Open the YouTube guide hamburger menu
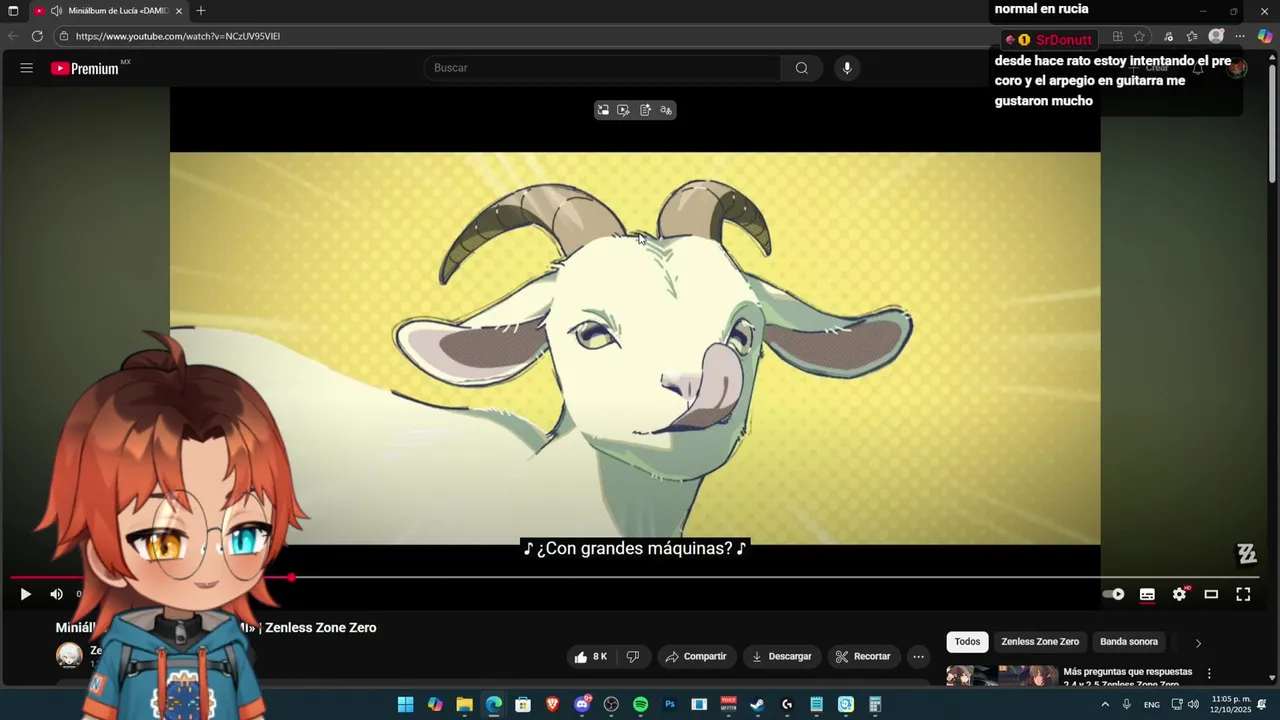The width and height of the screenshot is (1280, 720). click(27, 68)
